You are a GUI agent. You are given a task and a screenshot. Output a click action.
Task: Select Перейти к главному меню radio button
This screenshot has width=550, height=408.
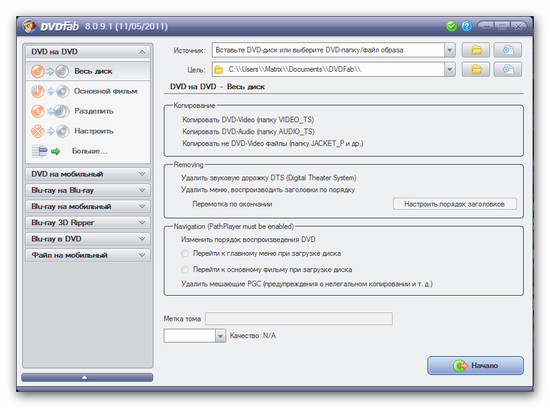point(185,253)
